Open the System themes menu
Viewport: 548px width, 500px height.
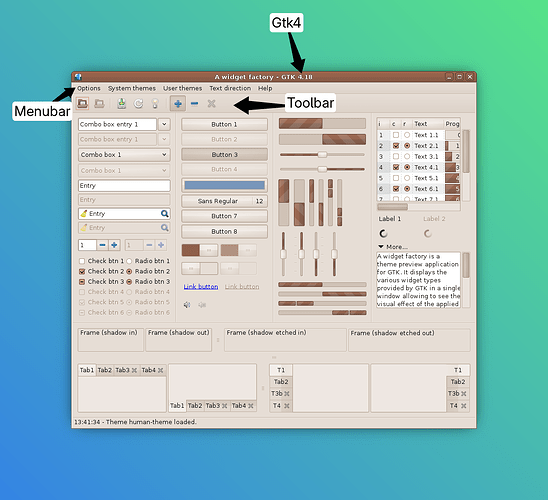(132, 88)
